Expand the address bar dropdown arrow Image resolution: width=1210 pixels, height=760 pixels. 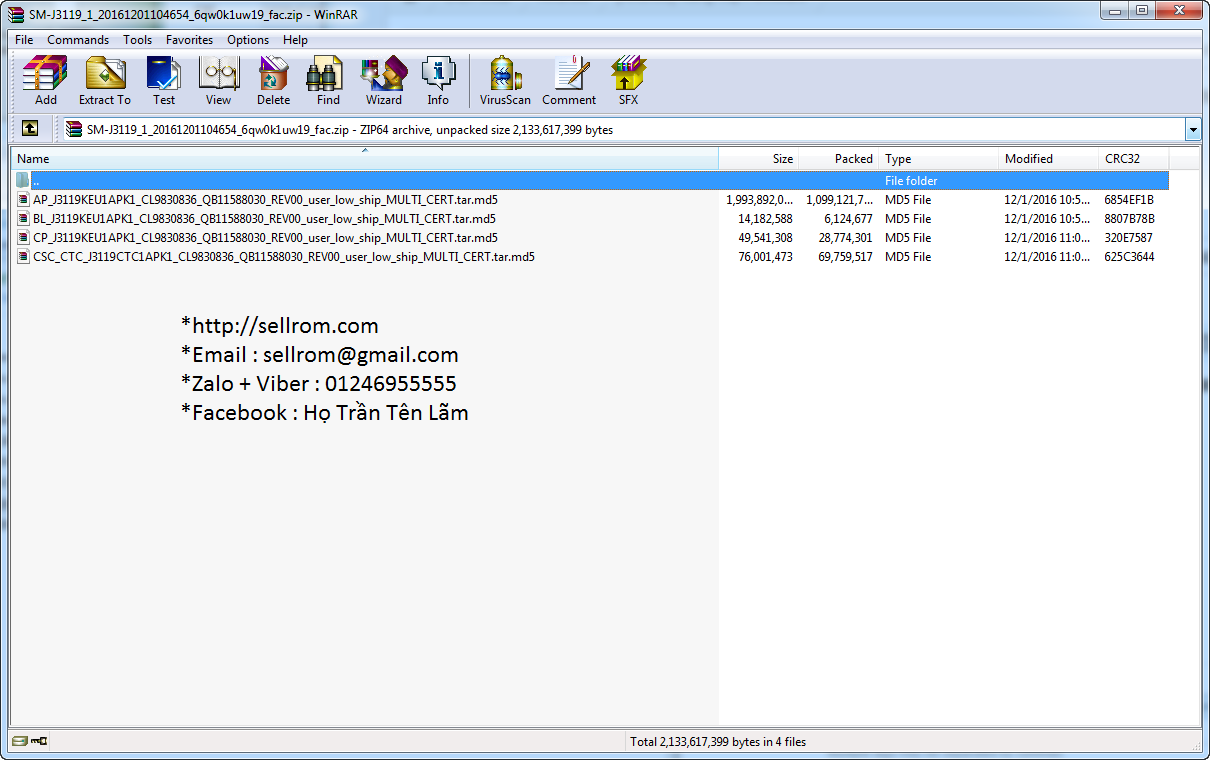pyautogui.click(x=1192, y=129)
